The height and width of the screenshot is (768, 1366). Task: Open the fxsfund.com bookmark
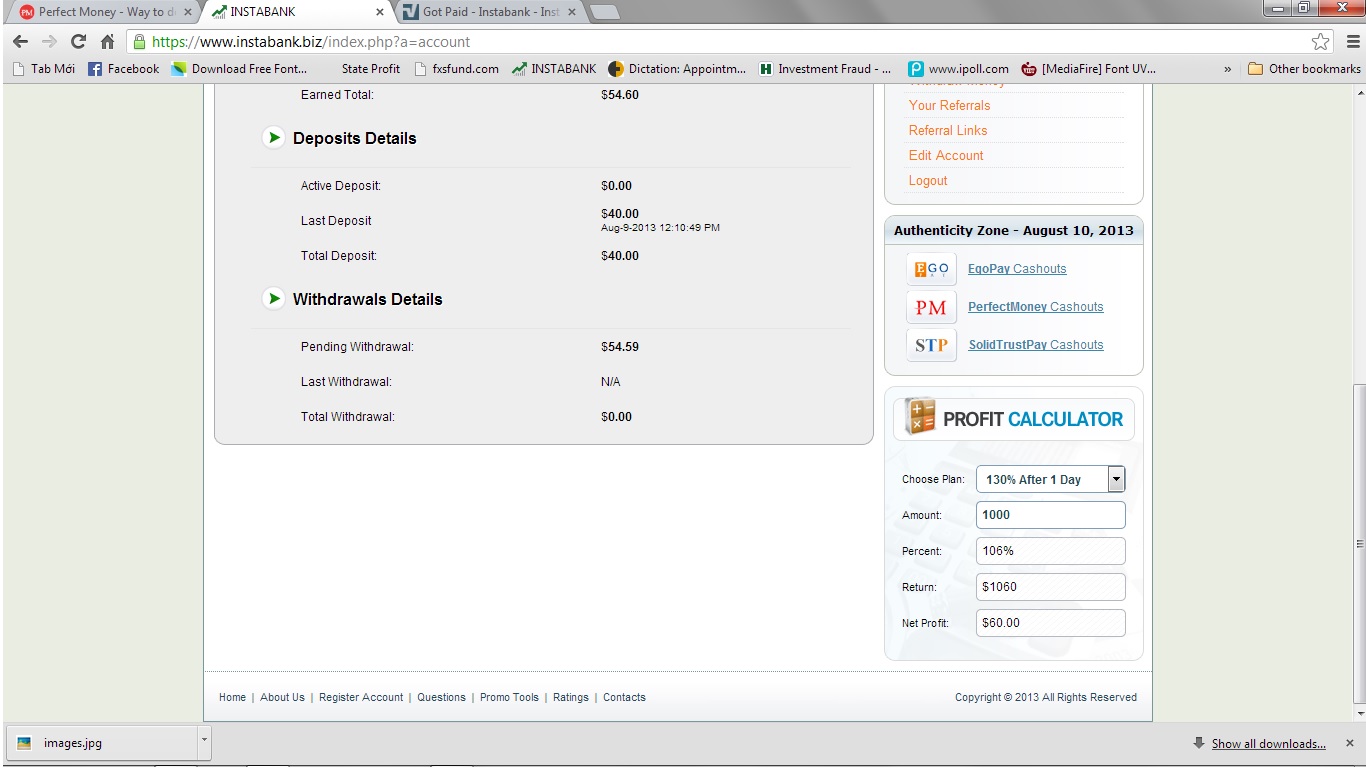pos(456,69)
